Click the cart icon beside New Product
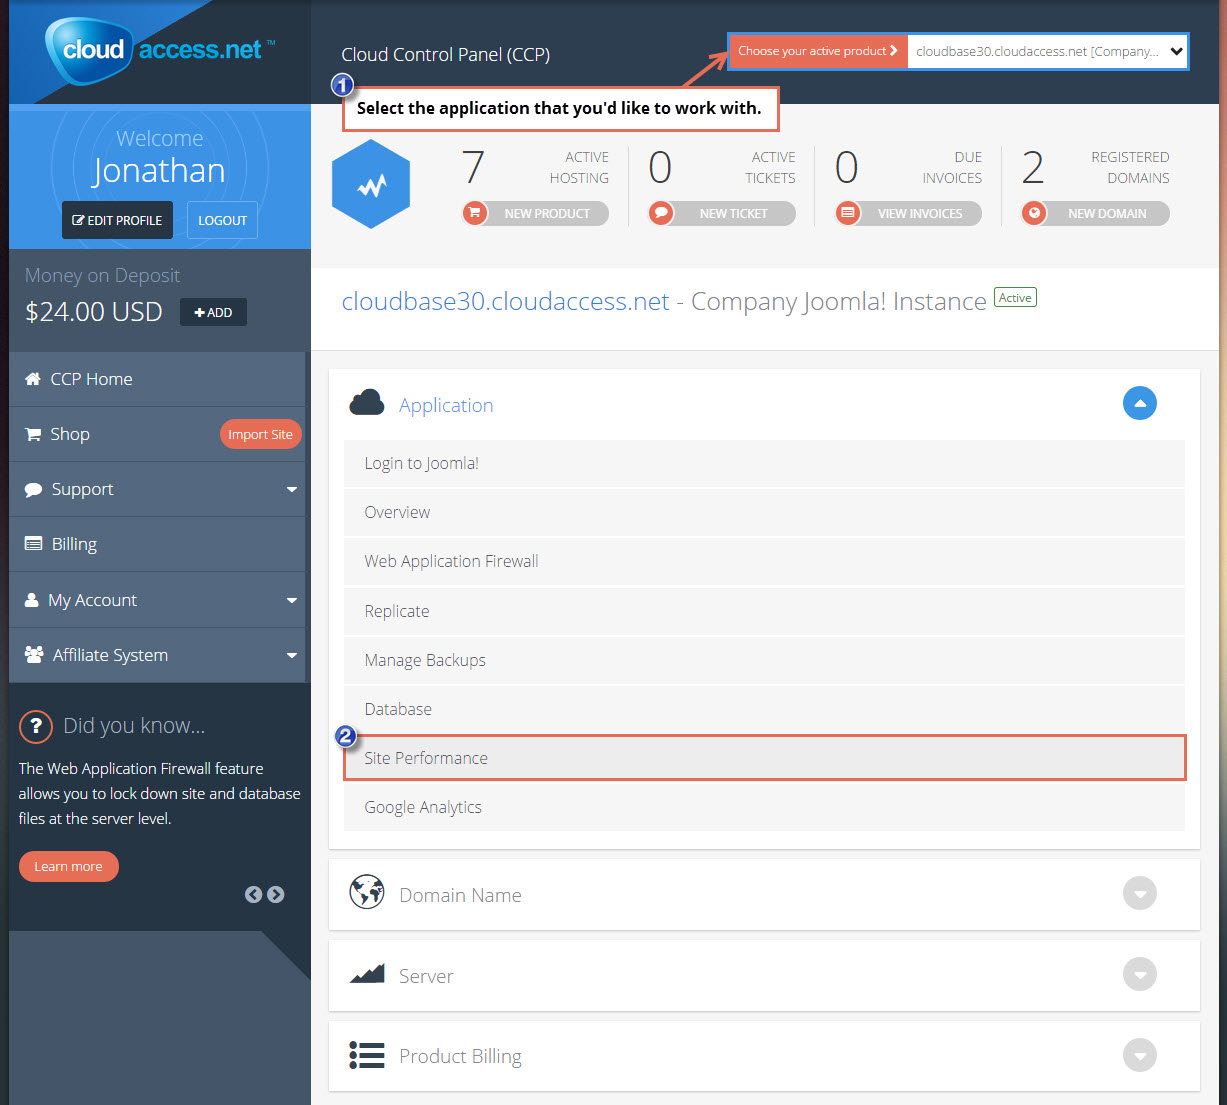 [x=475, y=213]
